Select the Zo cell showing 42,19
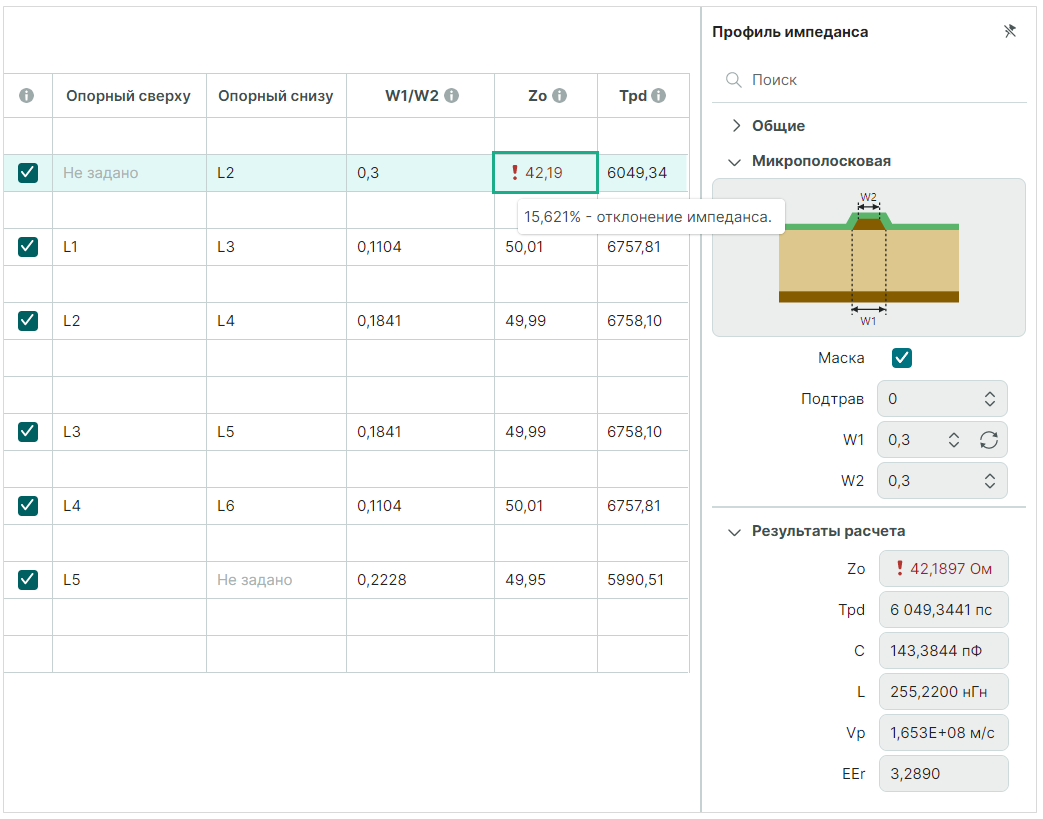The height and width of the screenshot is (819, 1043). click(545, 173)
